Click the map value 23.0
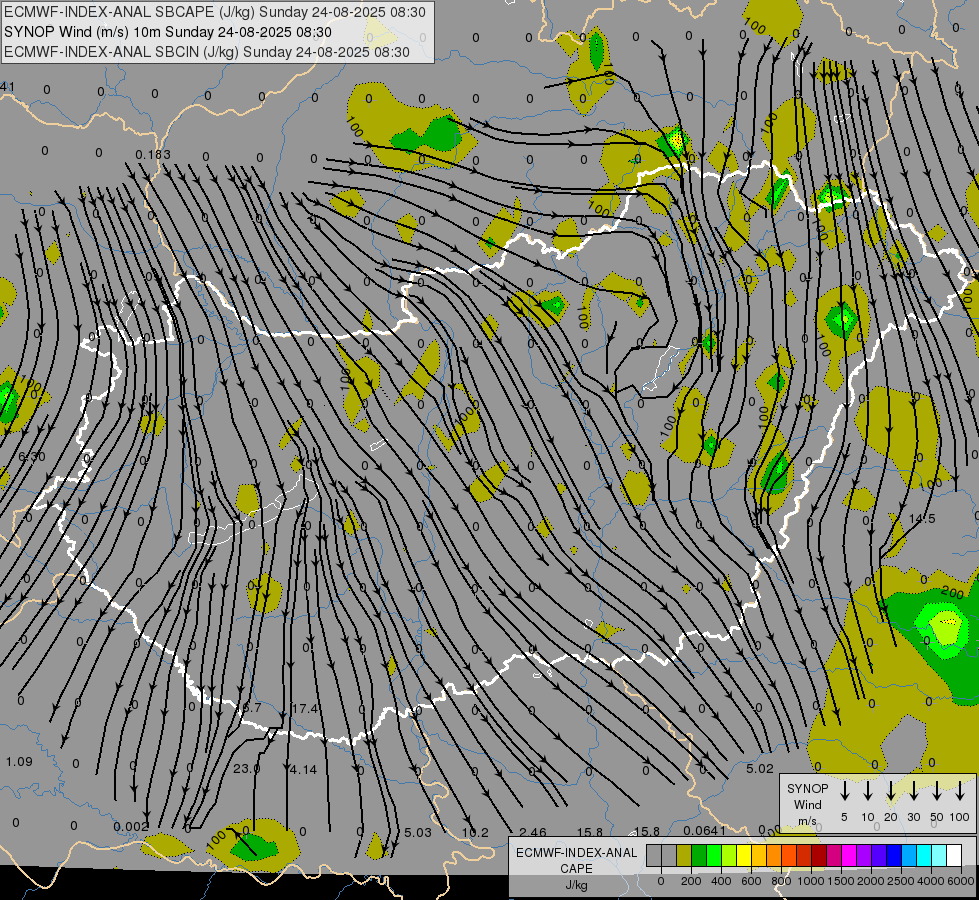The width and height of the screenshot is (979, 900). tap(246, 768)
